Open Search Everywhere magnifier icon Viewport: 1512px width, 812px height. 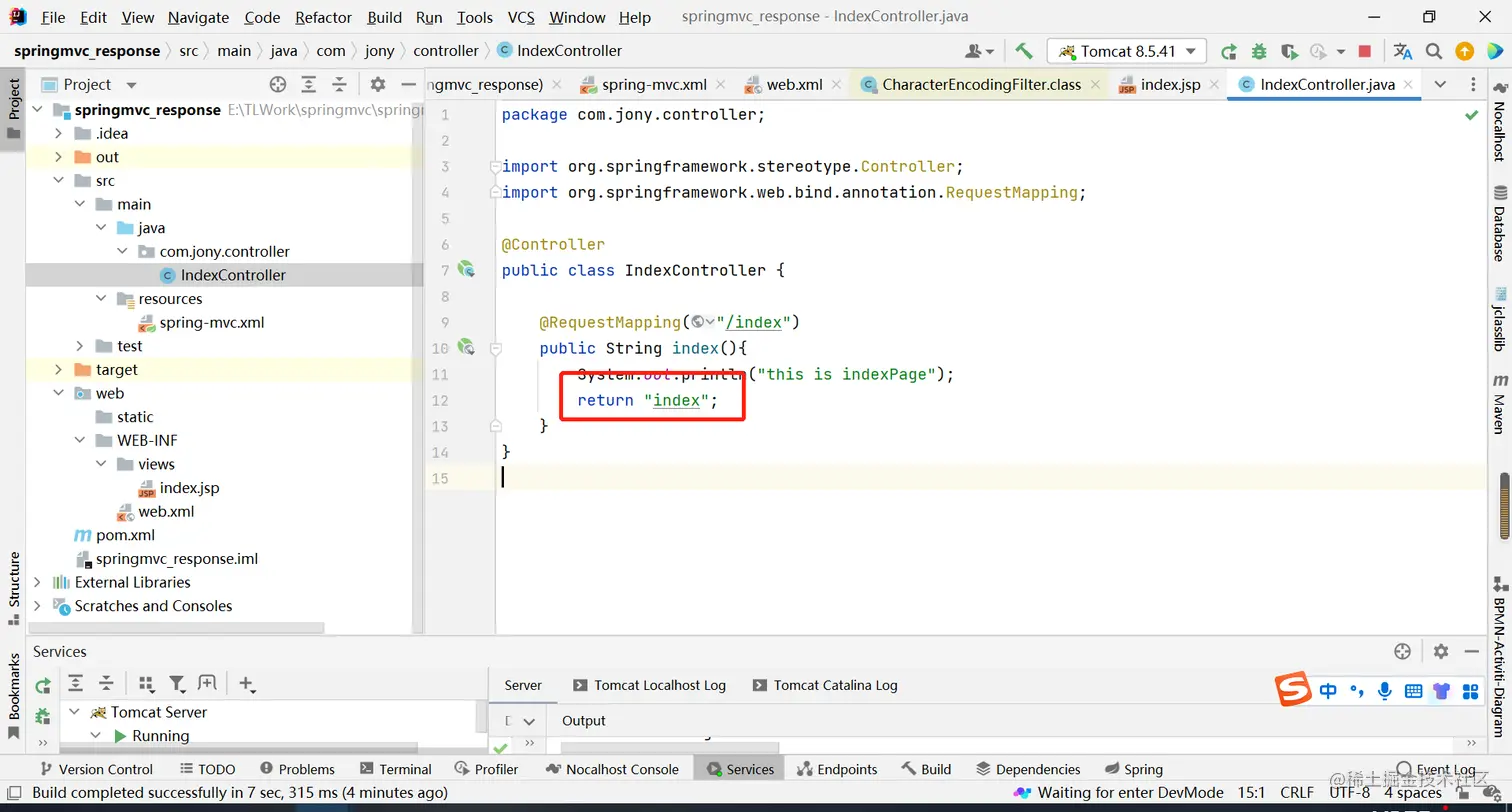[1433, 51]
